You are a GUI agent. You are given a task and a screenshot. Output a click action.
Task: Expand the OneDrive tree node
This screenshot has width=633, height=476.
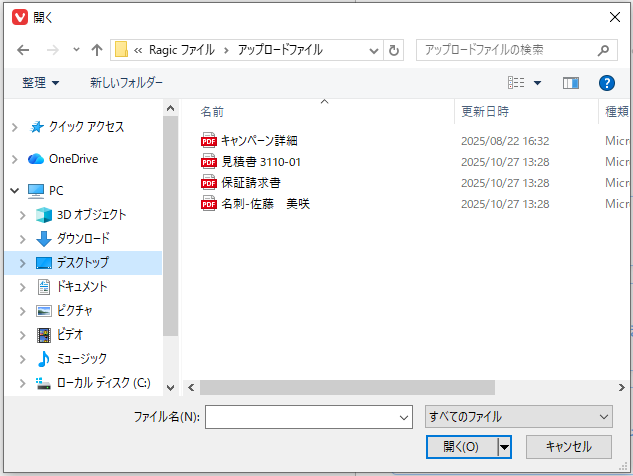tap(14, 159)
